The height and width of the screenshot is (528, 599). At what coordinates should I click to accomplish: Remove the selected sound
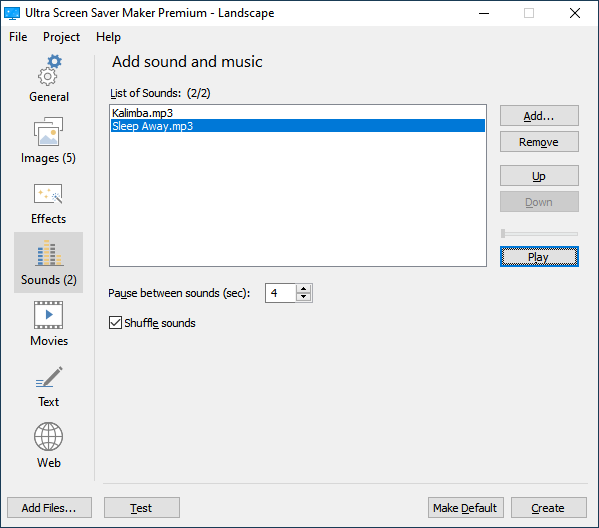pos(539,142)
